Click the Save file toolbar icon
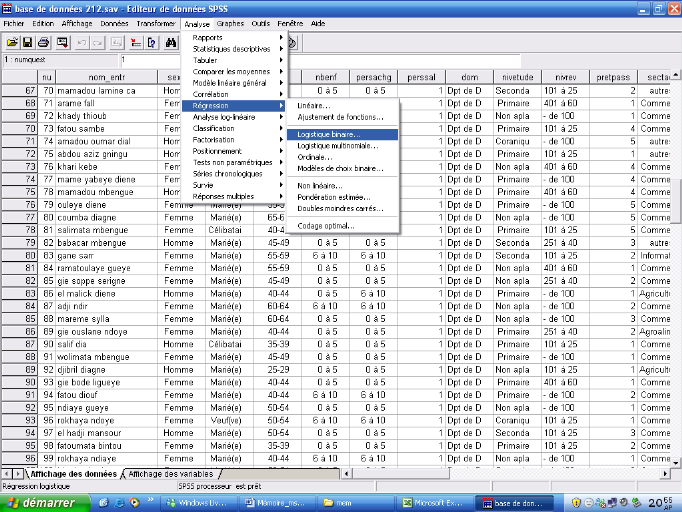The height and width of the screenshot is (512, 682). click(x=28, y=42)
